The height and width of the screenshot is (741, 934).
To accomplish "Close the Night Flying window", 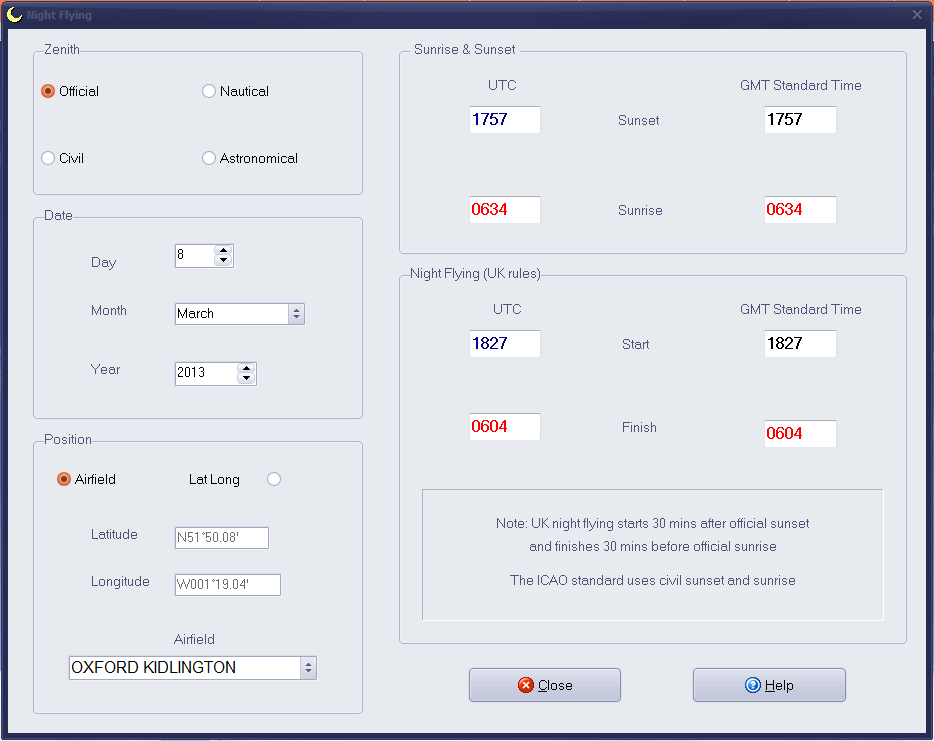I will pyautogui.click(x=917, y=14).
